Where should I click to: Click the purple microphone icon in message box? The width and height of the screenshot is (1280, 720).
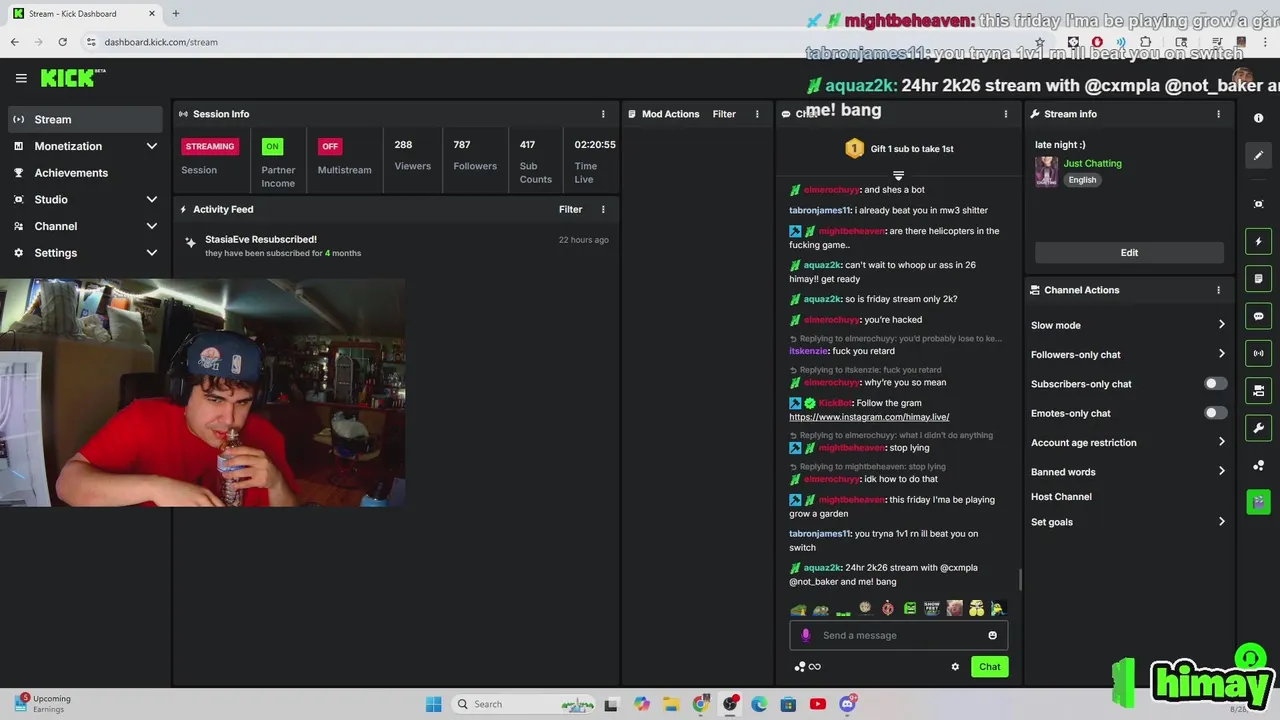(806, 635)
